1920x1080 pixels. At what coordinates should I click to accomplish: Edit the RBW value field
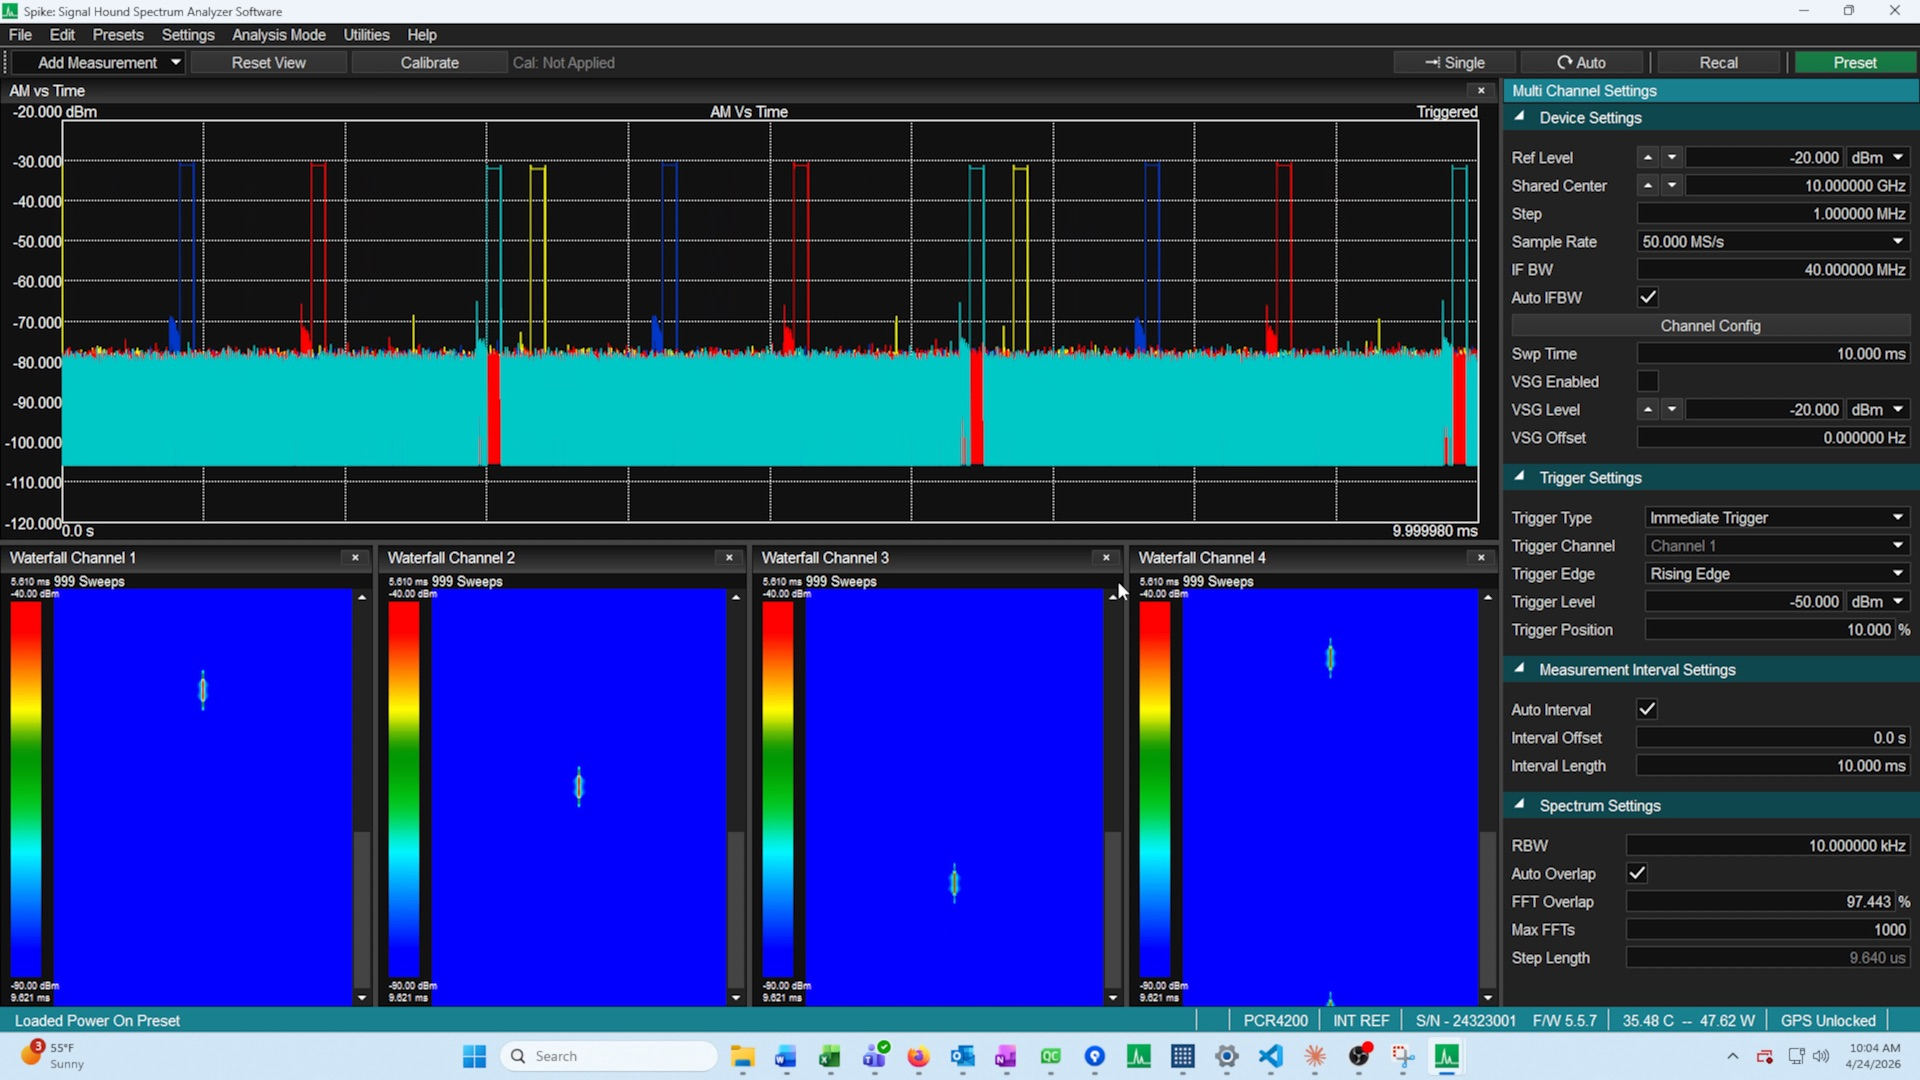[x=1769, y=846]
